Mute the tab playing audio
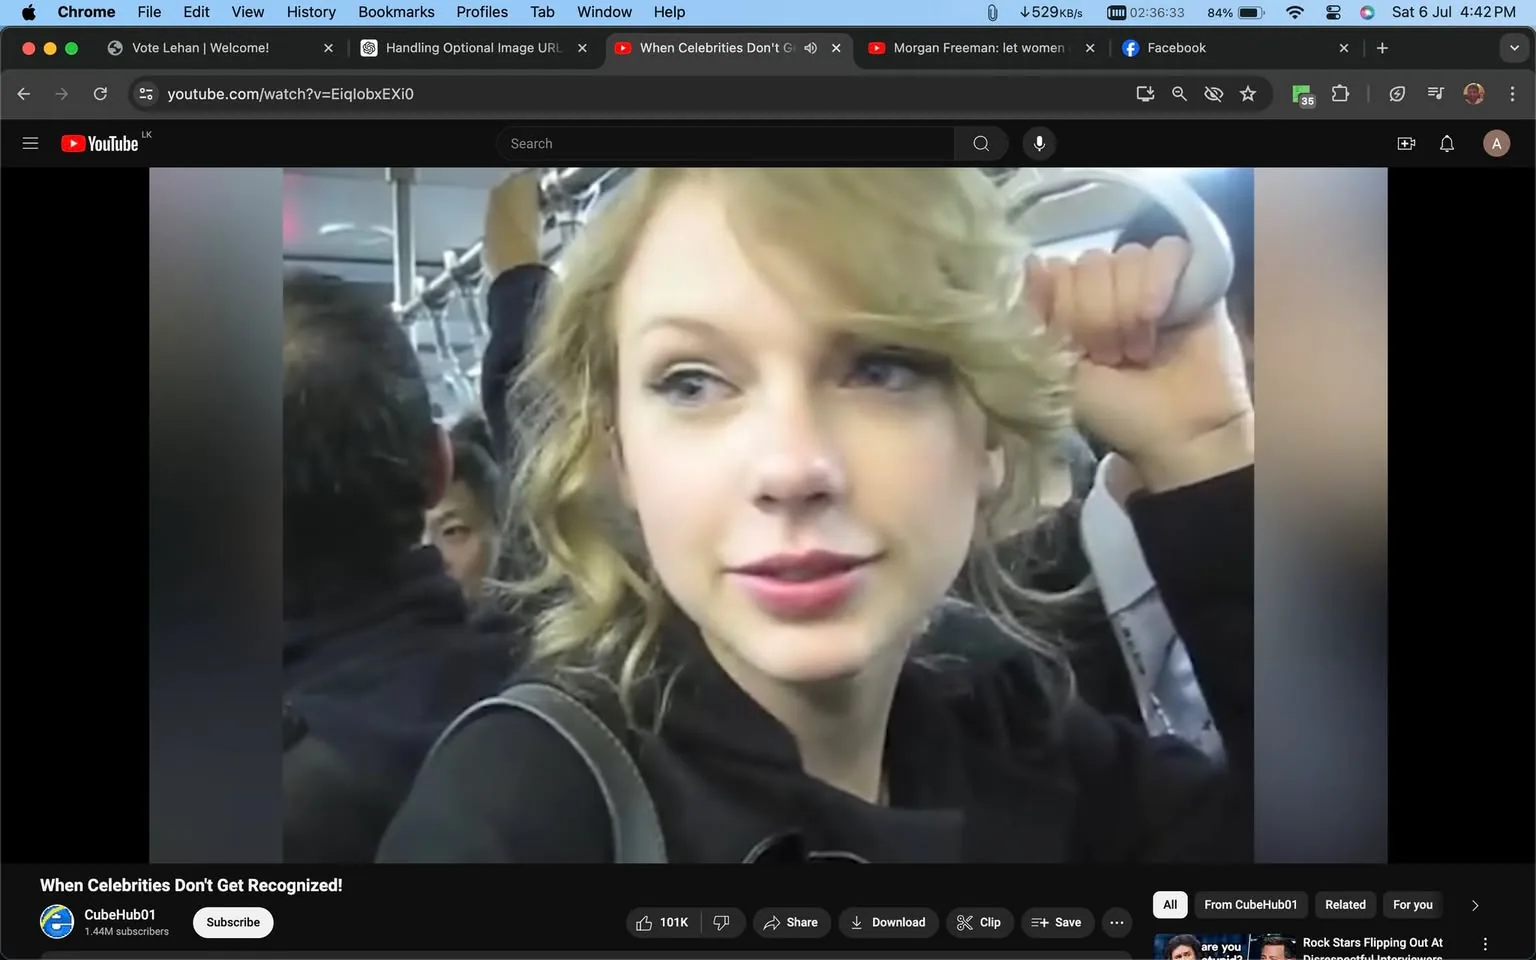Image resolution: width=1536 pixels, height=960 pixels. (x=810, y=47)
